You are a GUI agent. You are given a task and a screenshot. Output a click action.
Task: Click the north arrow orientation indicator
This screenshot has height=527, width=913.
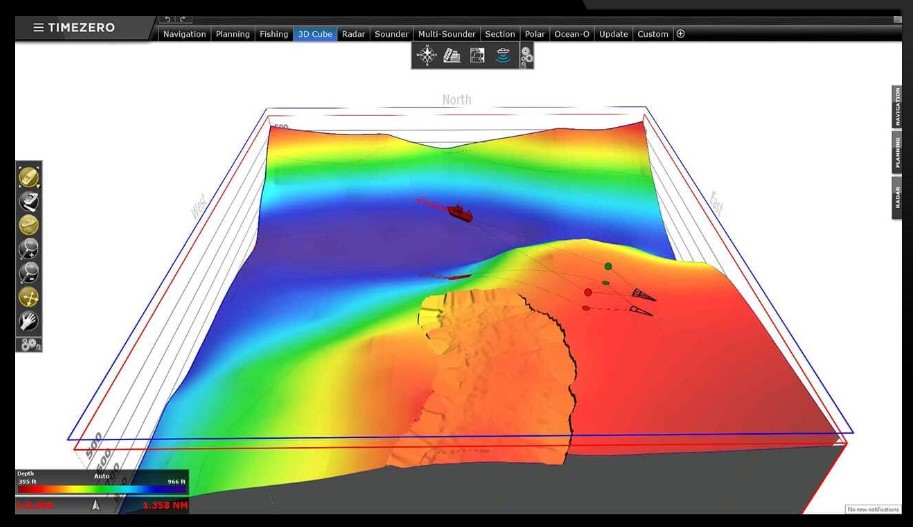[96, 505]
